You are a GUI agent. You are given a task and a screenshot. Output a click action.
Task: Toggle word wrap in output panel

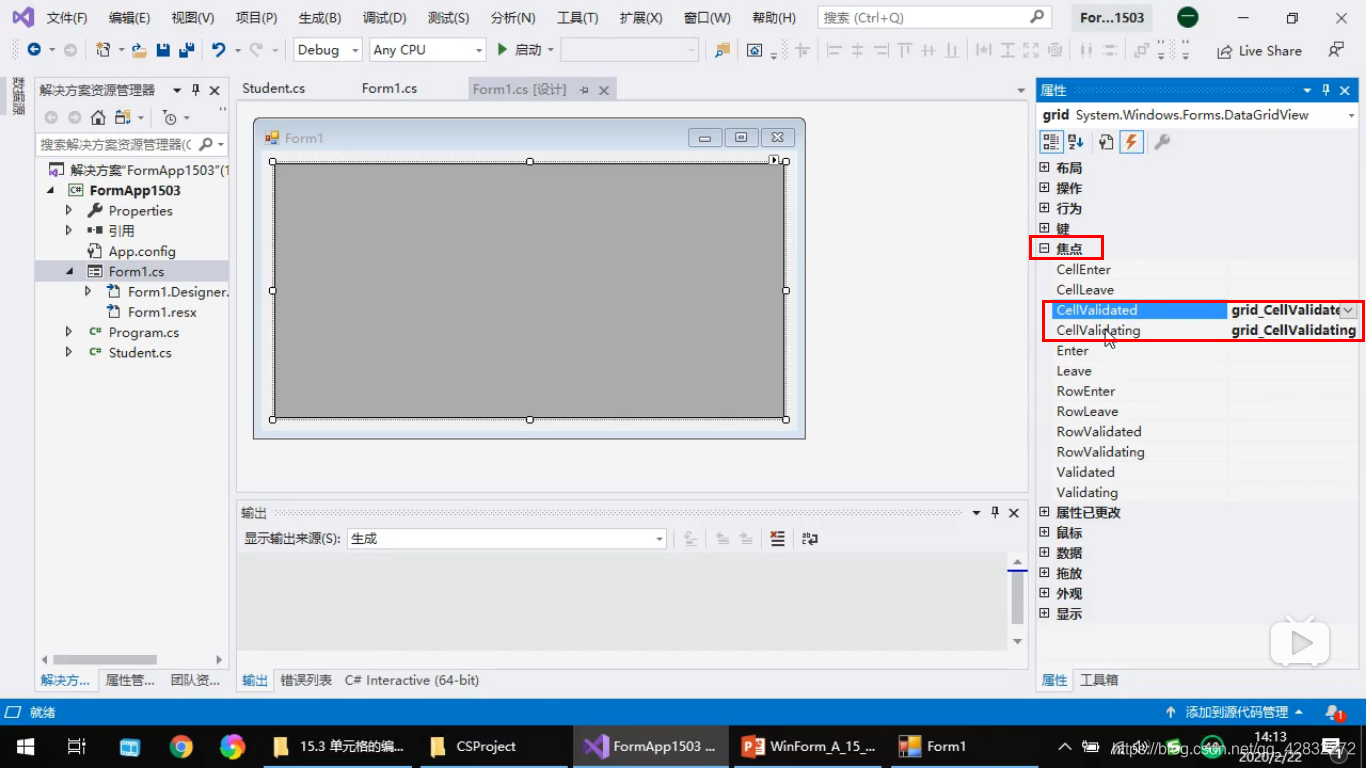tap(810, 539)
